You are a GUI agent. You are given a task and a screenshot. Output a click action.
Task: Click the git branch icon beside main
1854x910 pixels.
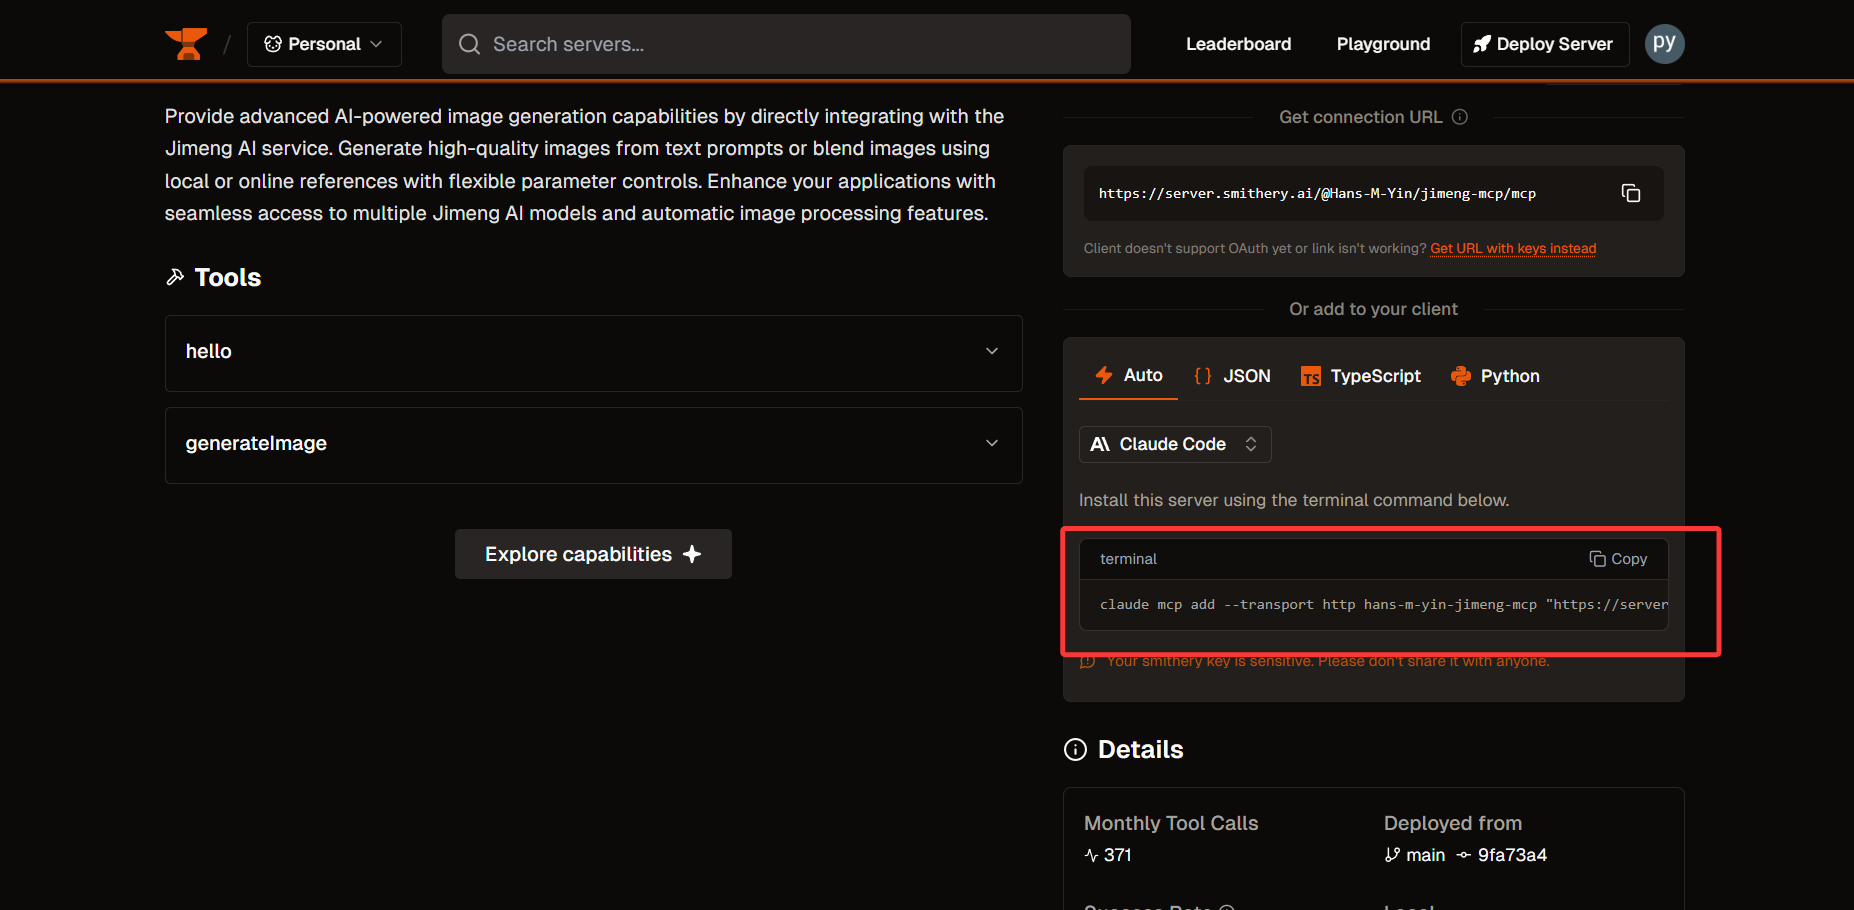tap(1392, 855)
